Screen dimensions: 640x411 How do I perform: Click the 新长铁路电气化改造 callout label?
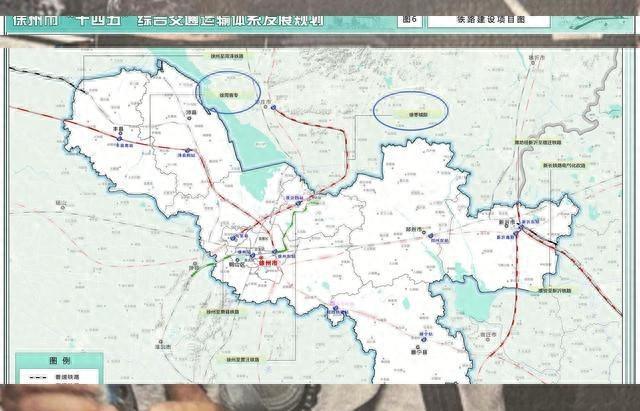(564, 166)
